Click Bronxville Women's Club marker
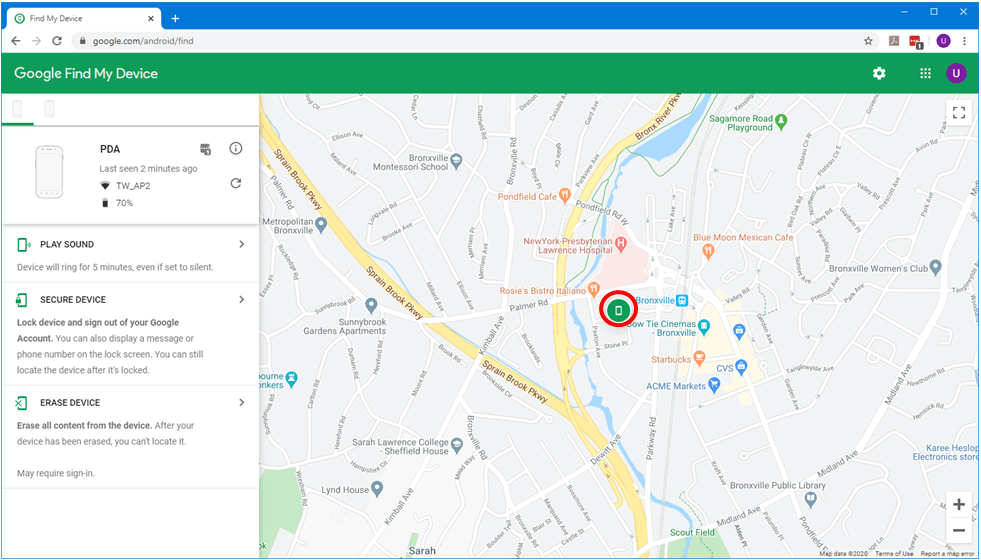The height and width of the screenshot is (560, 981). click(x=935, y=268)
